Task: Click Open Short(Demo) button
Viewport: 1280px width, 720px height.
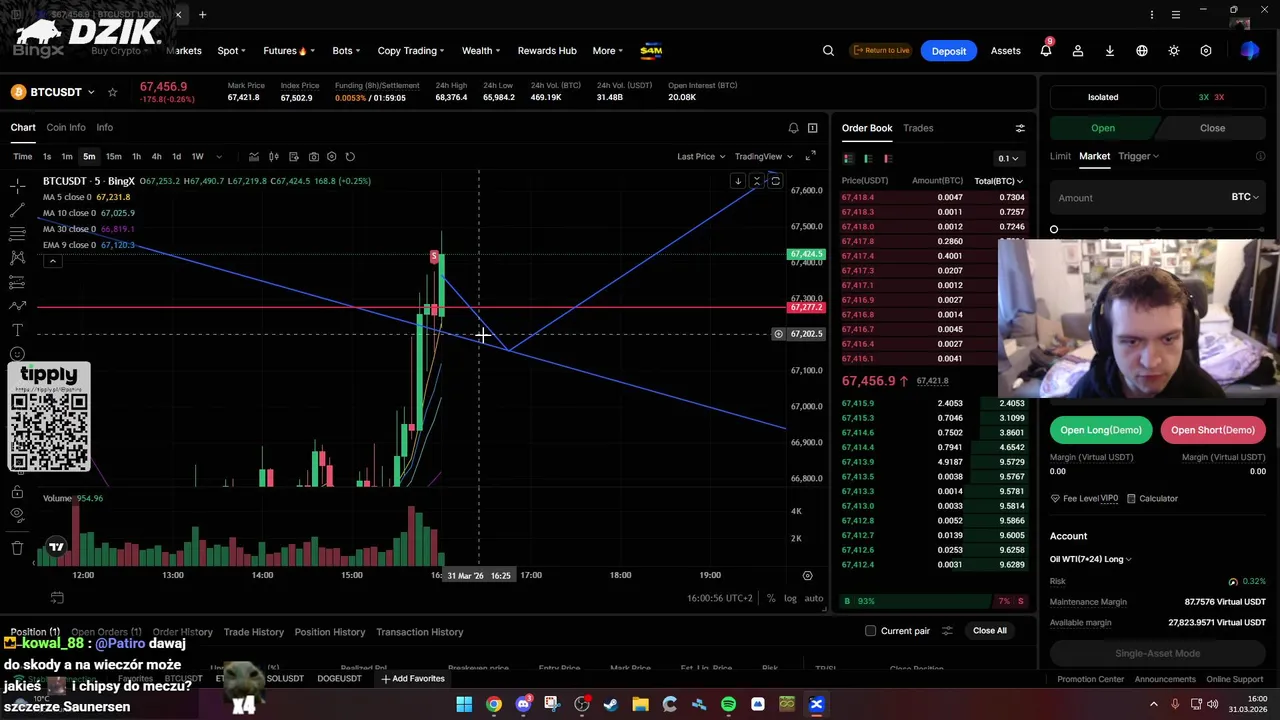Action: (x=1213, y=430)
